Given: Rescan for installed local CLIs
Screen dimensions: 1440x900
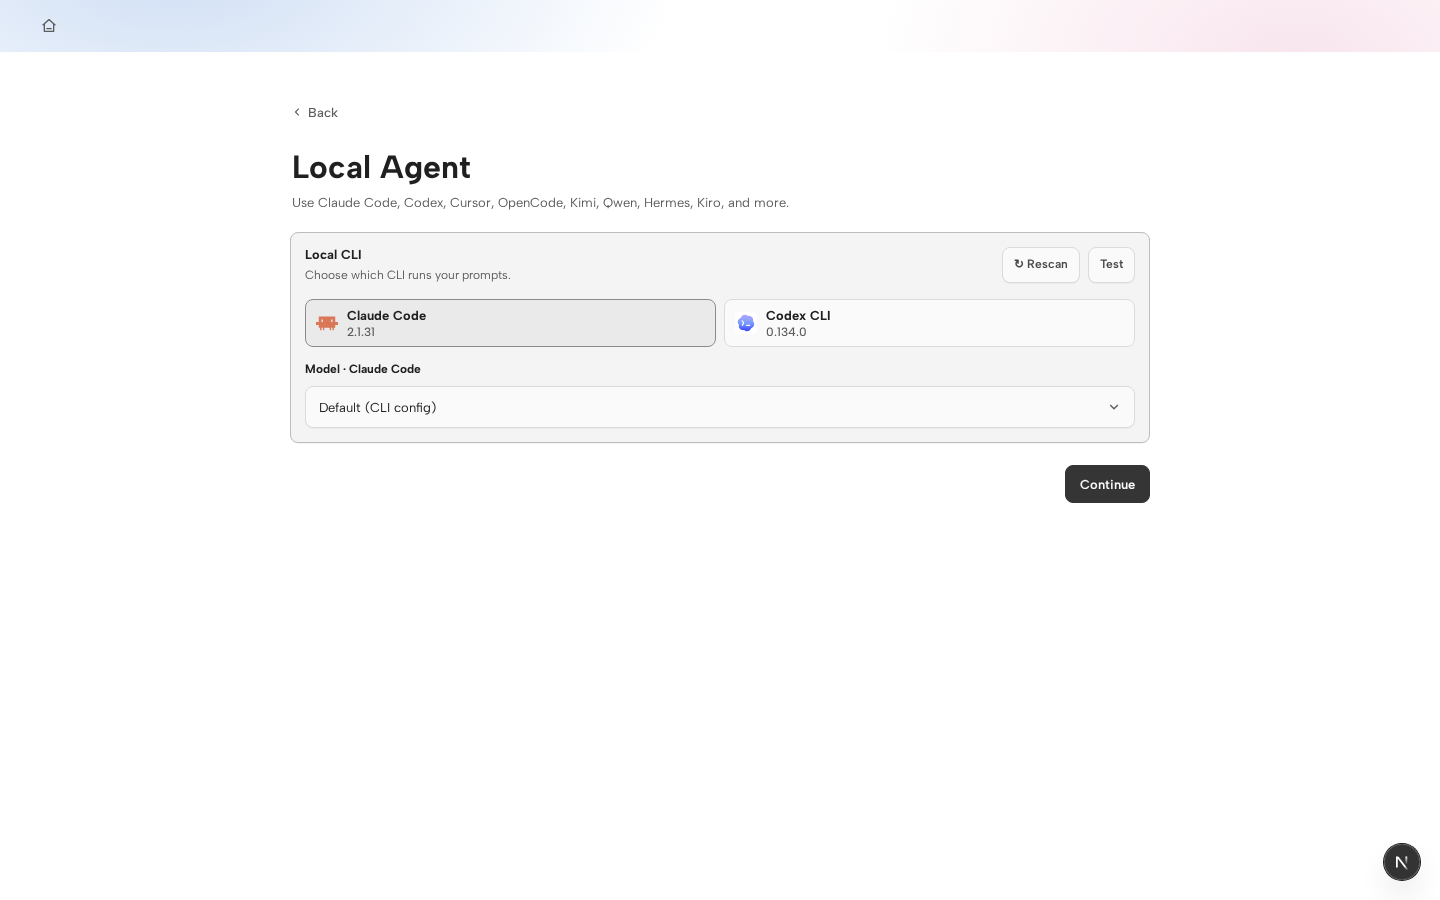Looking at the screenshot, I should [x=1040, y=265].
